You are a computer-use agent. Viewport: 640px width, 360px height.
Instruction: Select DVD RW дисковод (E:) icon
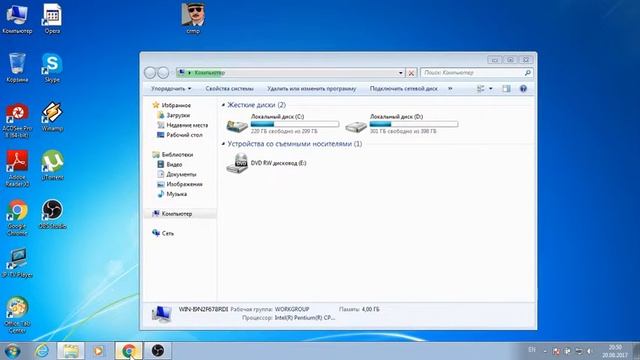coord(237,163)
